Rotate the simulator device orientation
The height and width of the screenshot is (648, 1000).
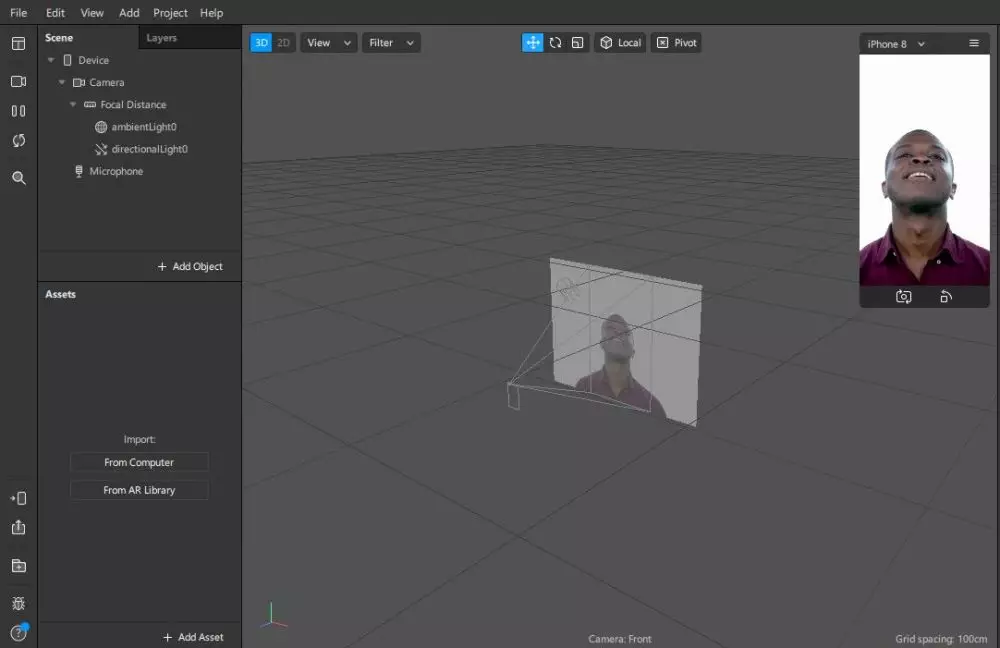tap(946, 297)
